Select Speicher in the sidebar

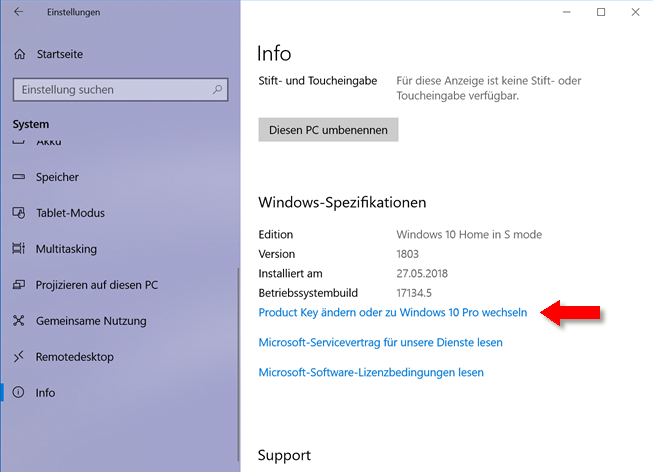pos(57,177)
